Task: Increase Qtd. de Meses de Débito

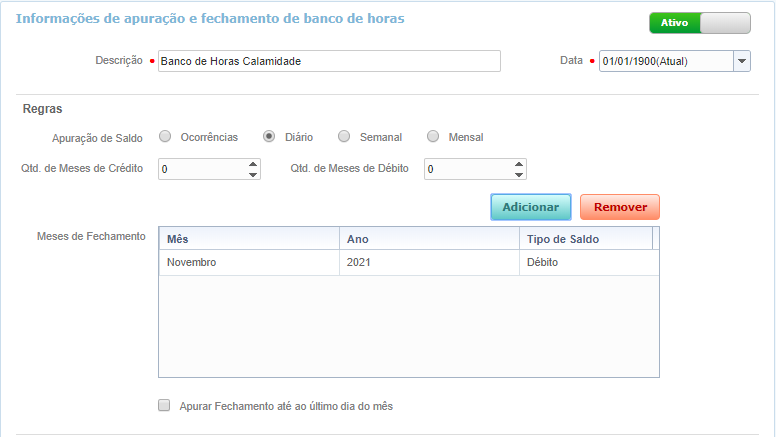Action: tap(518, 164)
